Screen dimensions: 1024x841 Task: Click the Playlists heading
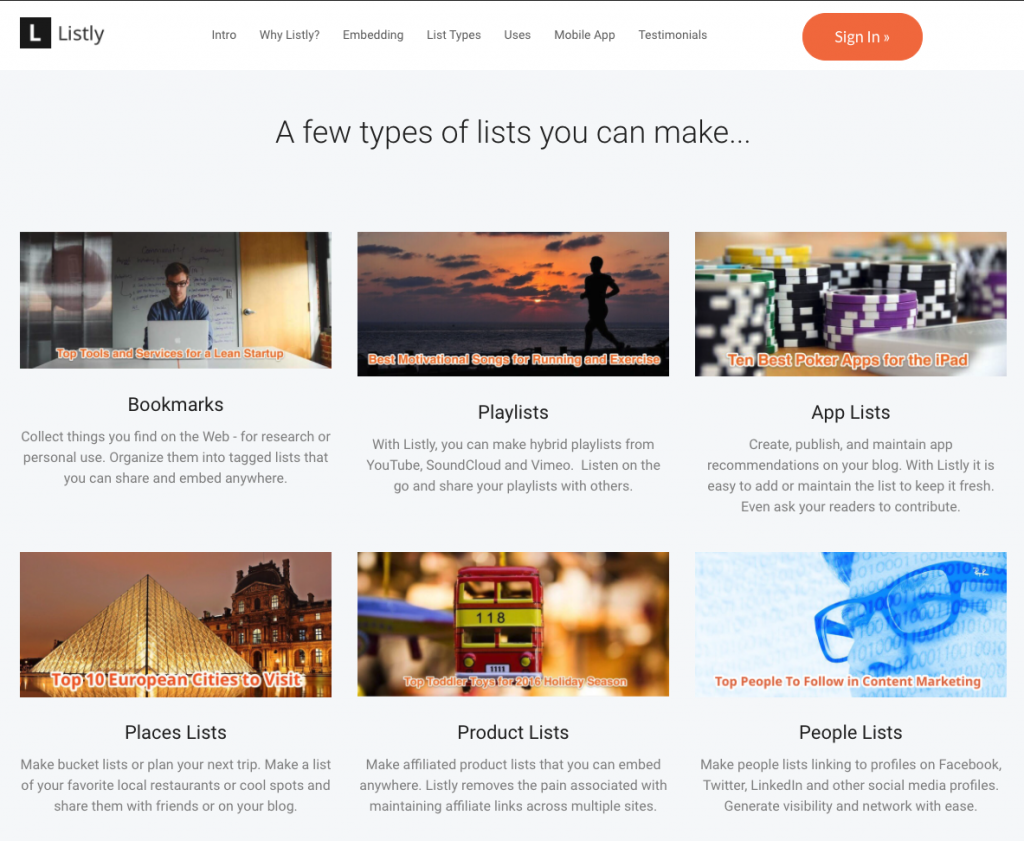pos(513,413)
